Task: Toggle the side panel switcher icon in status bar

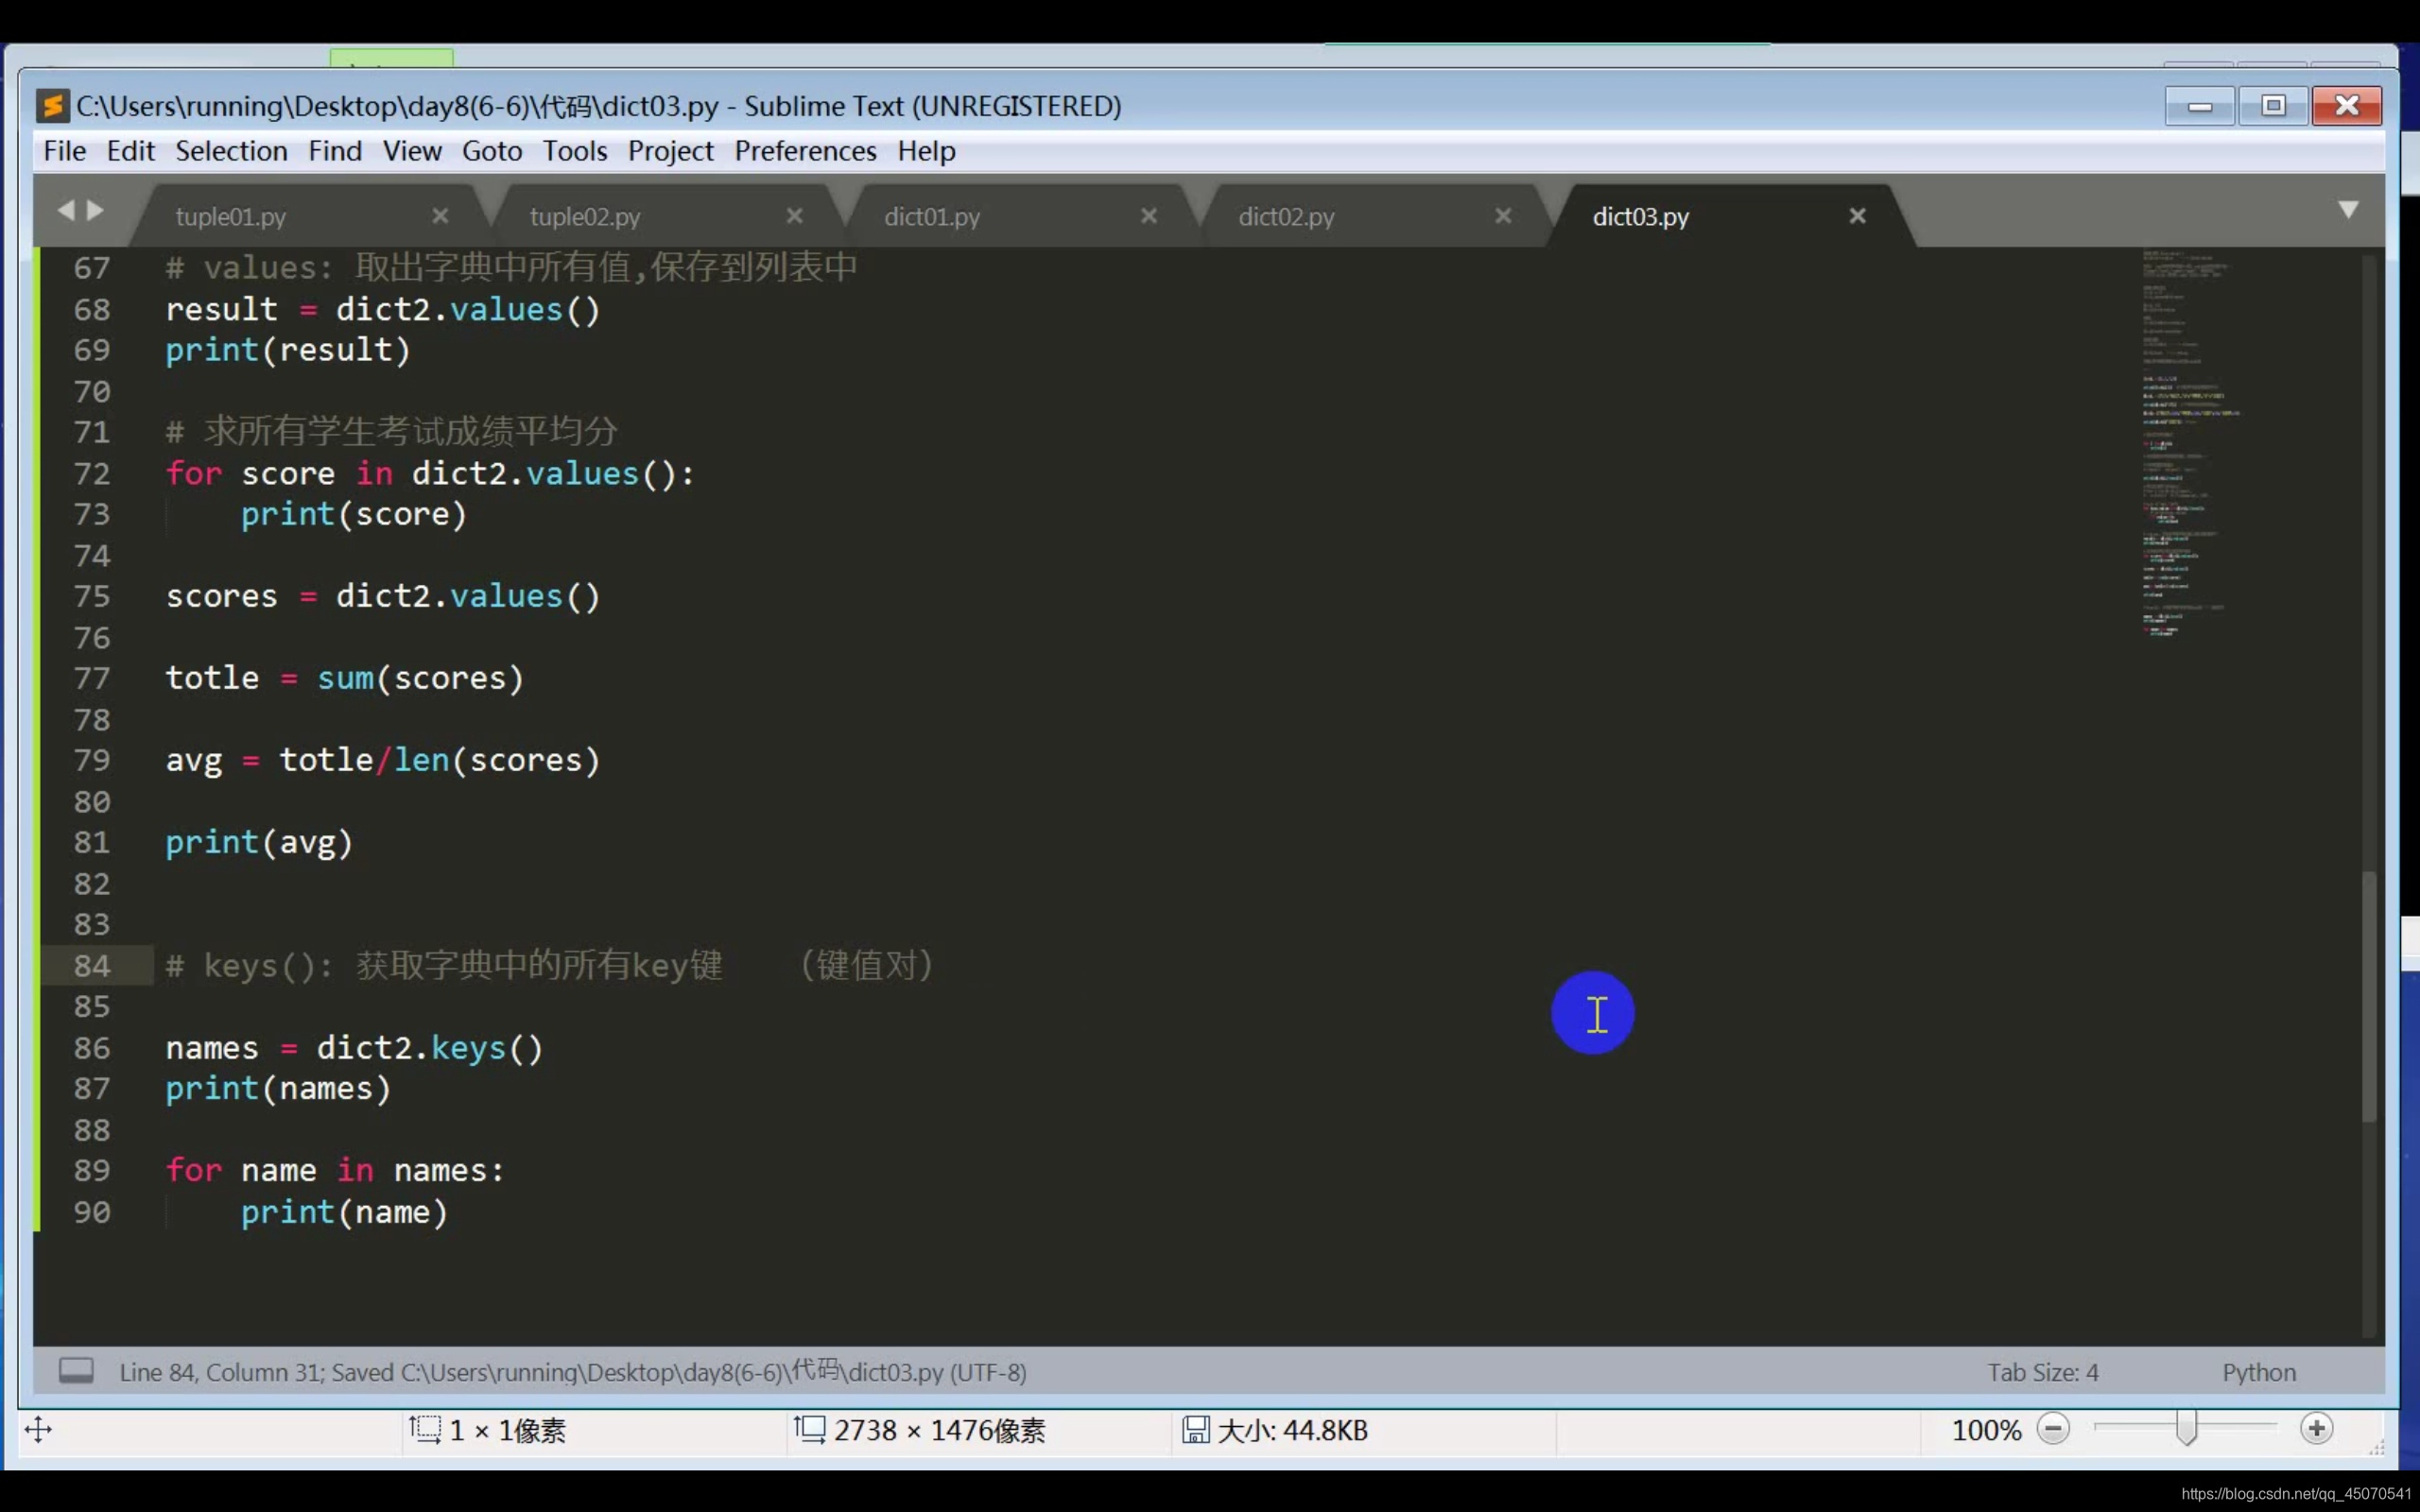Action: pyautogui.click(x=76, y=1370)
